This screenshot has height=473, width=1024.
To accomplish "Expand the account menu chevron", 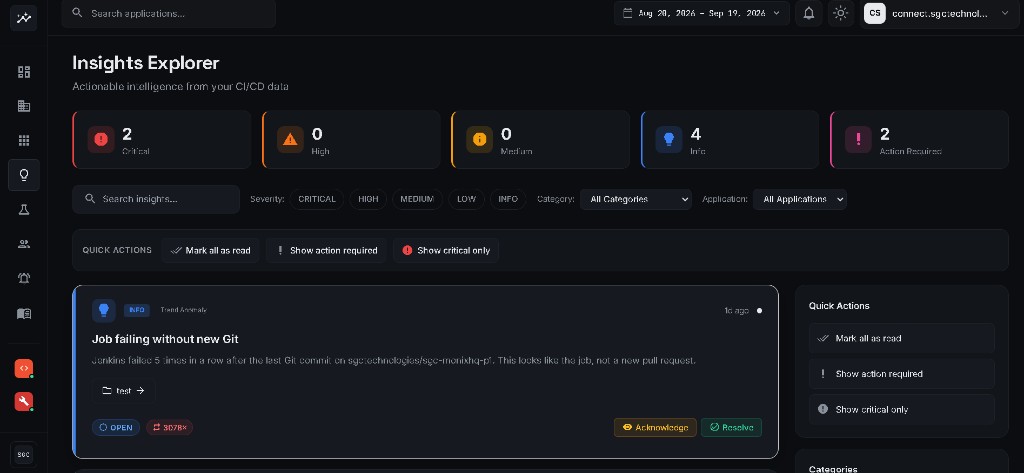I will (x=1005, y=13).
